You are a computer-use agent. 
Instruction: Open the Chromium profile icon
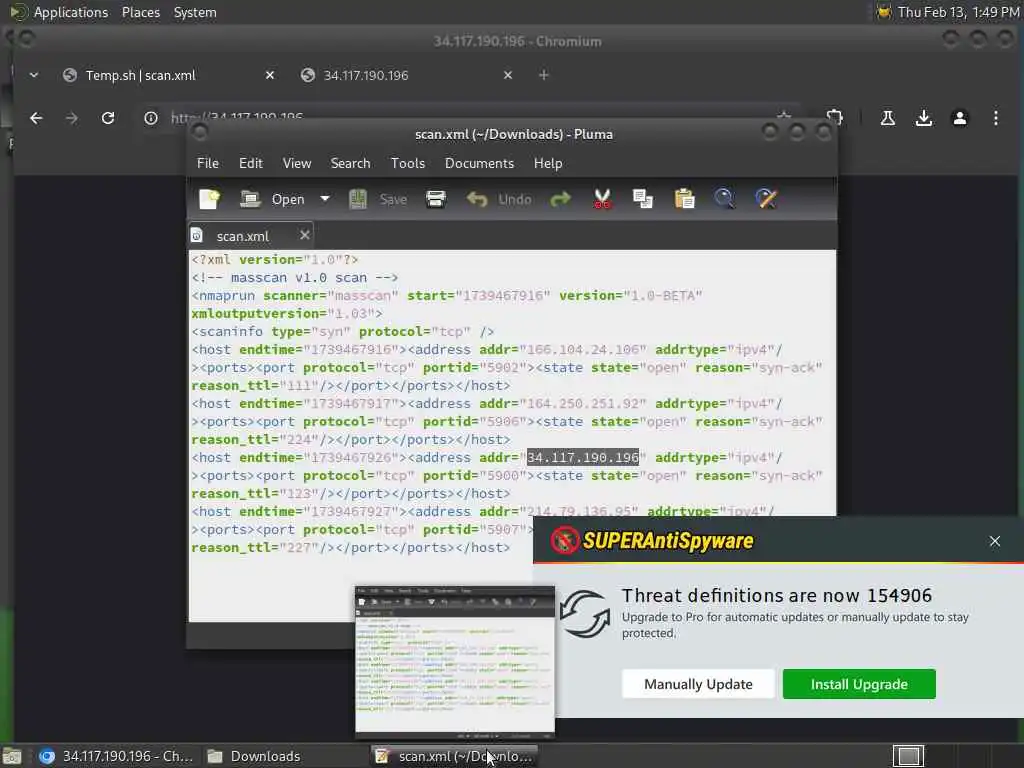click(959, 118)
